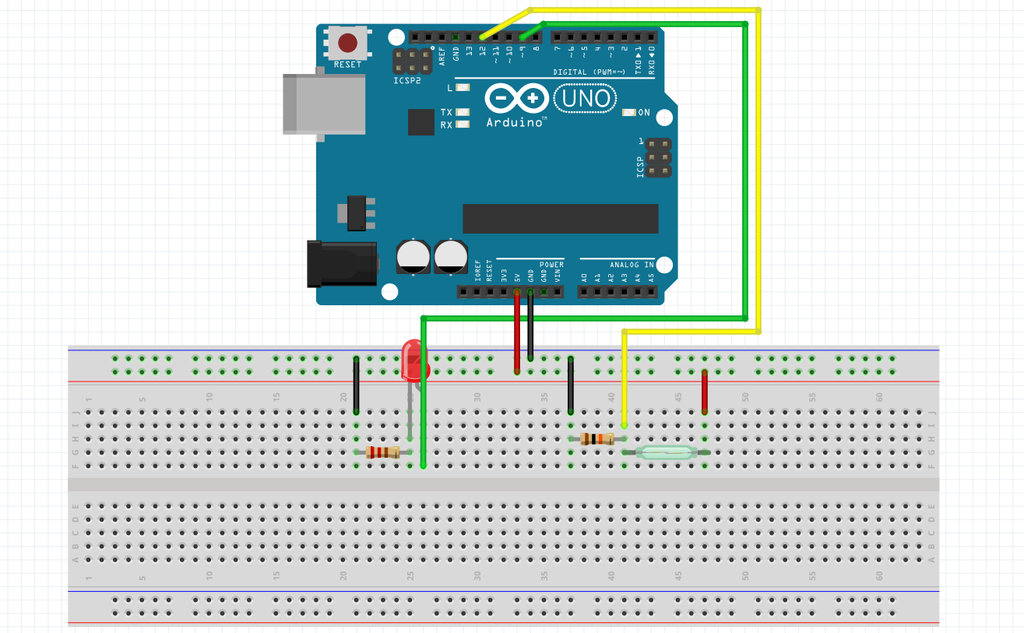Select the green wire from pin 9
Image resolution: width=1024 pixels, height=633 pixels.
[744, 170]
